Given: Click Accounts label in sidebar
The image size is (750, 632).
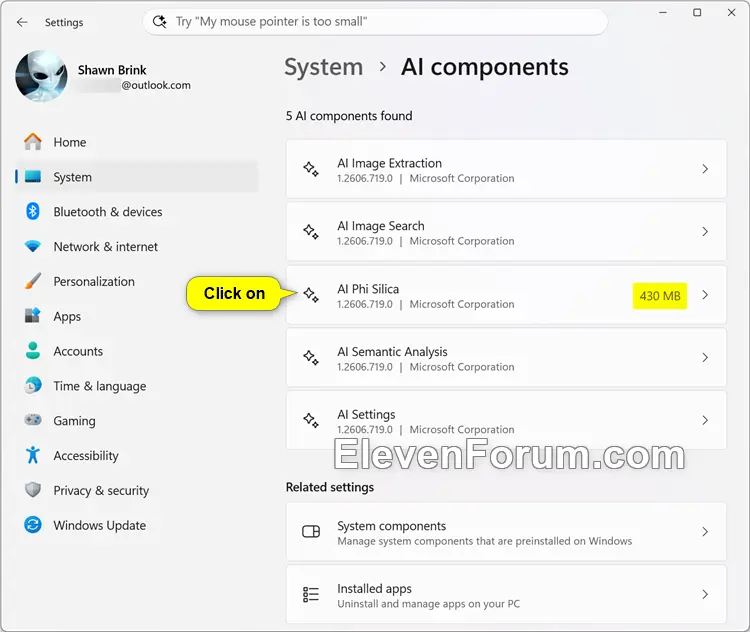Looking at the screenshot, I should pos(78,351).
